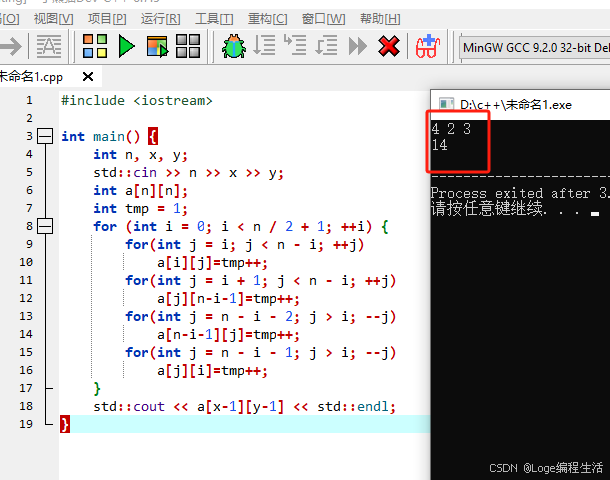Click the 'a[j][n-i-1]=tmp++;' code line
The width and height of the screenshot is (610, 480).
[x=228, y=299]
